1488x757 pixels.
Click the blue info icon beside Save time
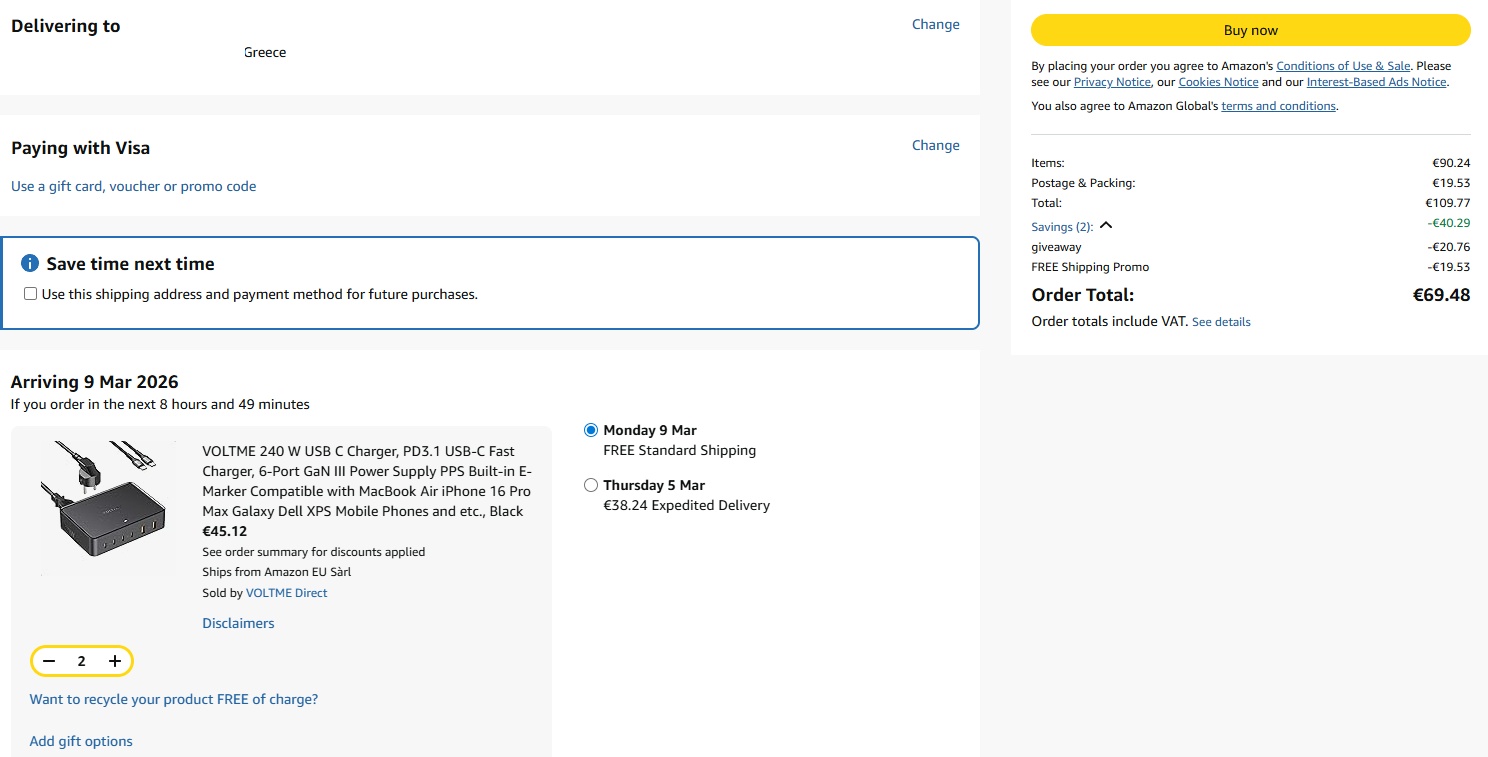tap(30, 264)
